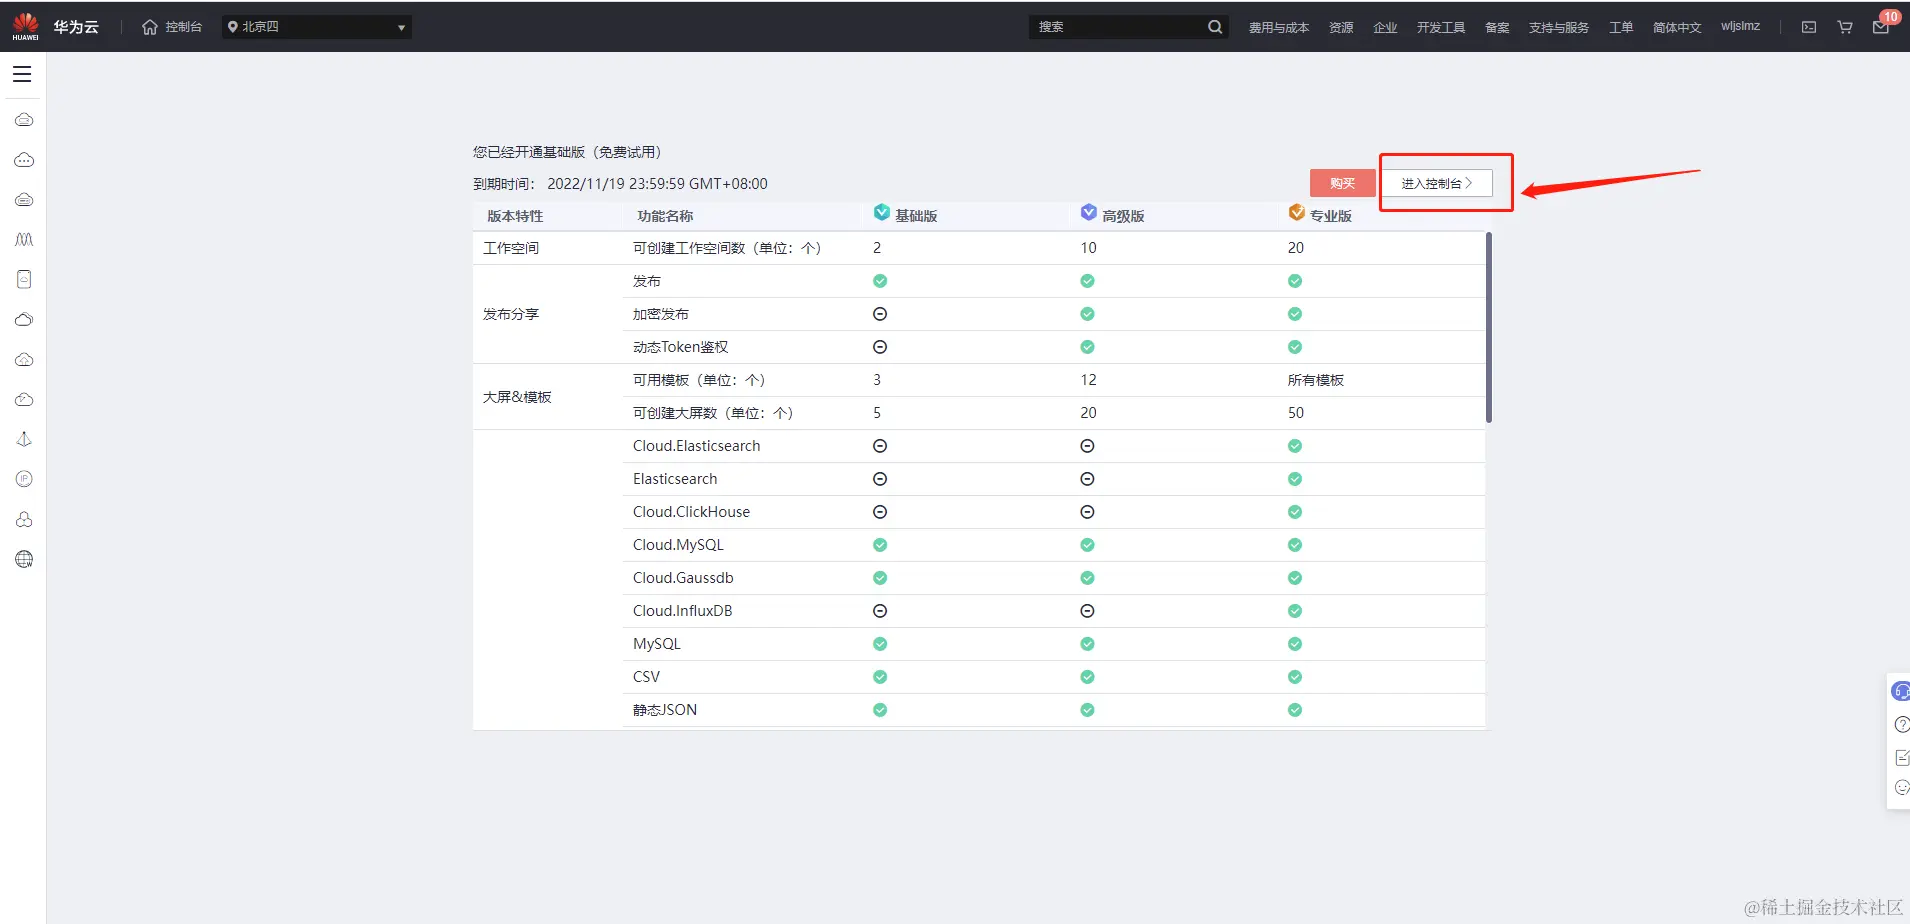Screen dimensions: 1910x924
Task: Click the smiley face rating icon
Action: coord(1902,788)
